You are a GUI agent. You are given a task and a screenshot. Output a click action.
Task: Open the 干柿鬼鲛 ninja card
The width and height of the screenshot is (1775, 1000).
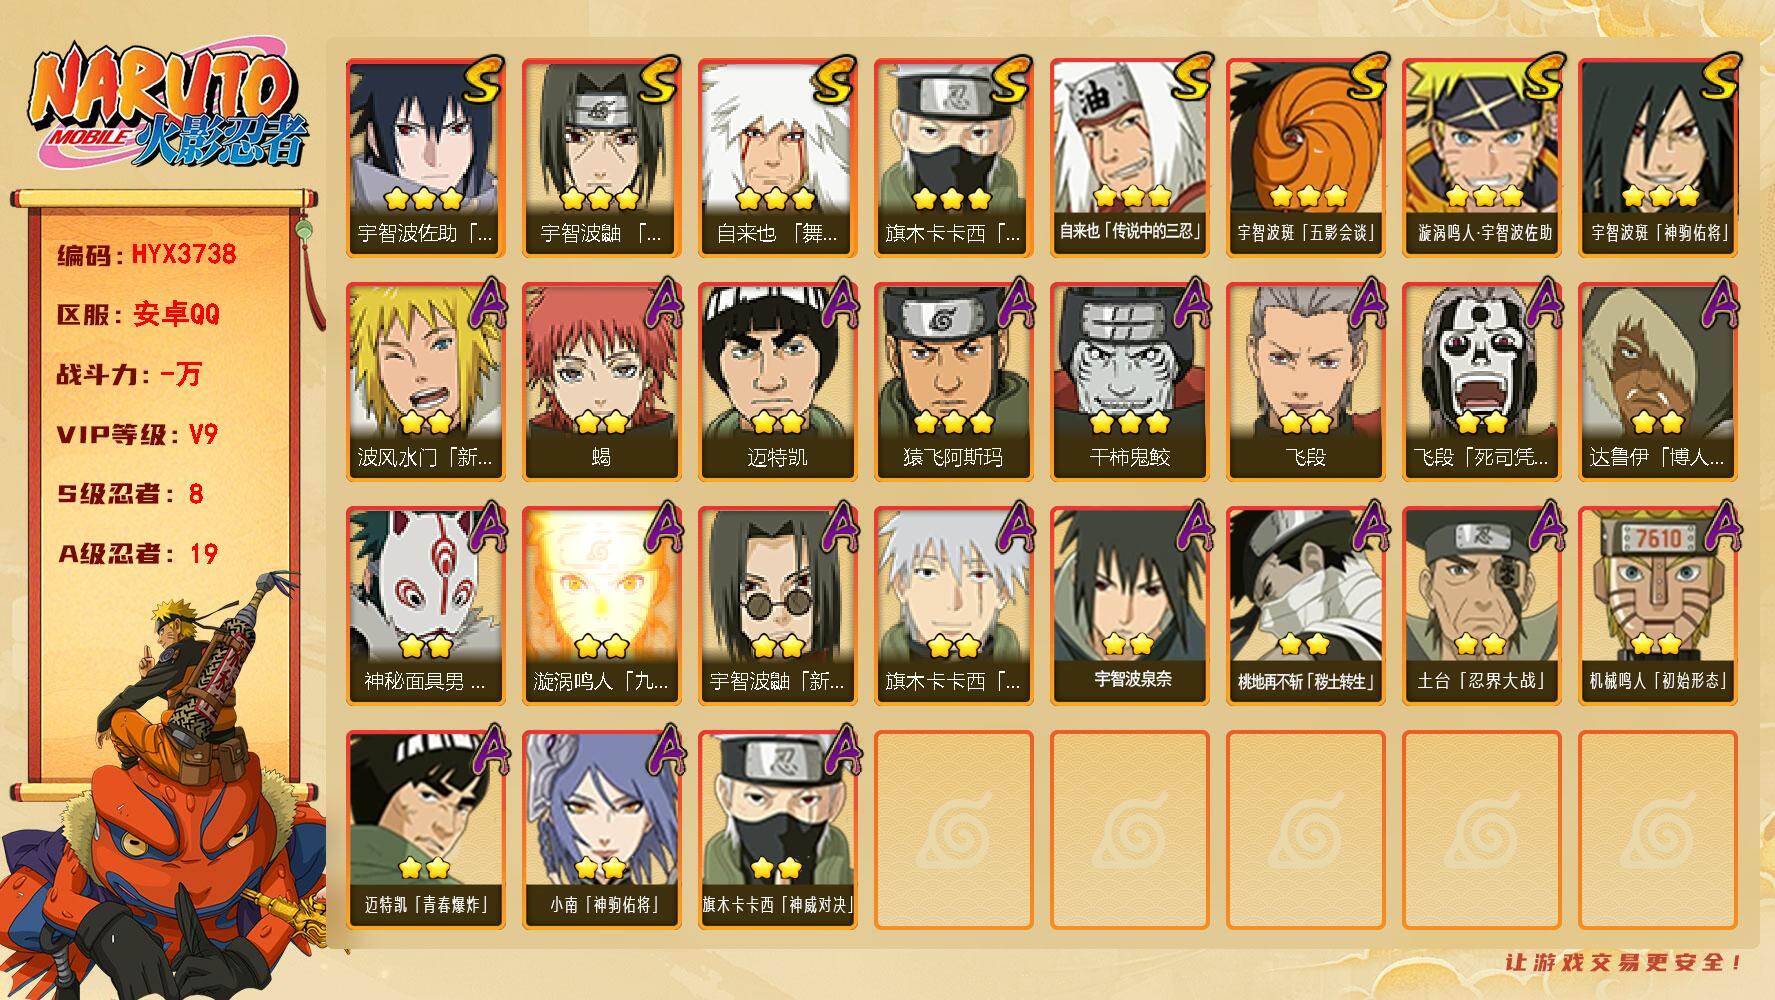pyautogui.click(x=1129, y=381)
